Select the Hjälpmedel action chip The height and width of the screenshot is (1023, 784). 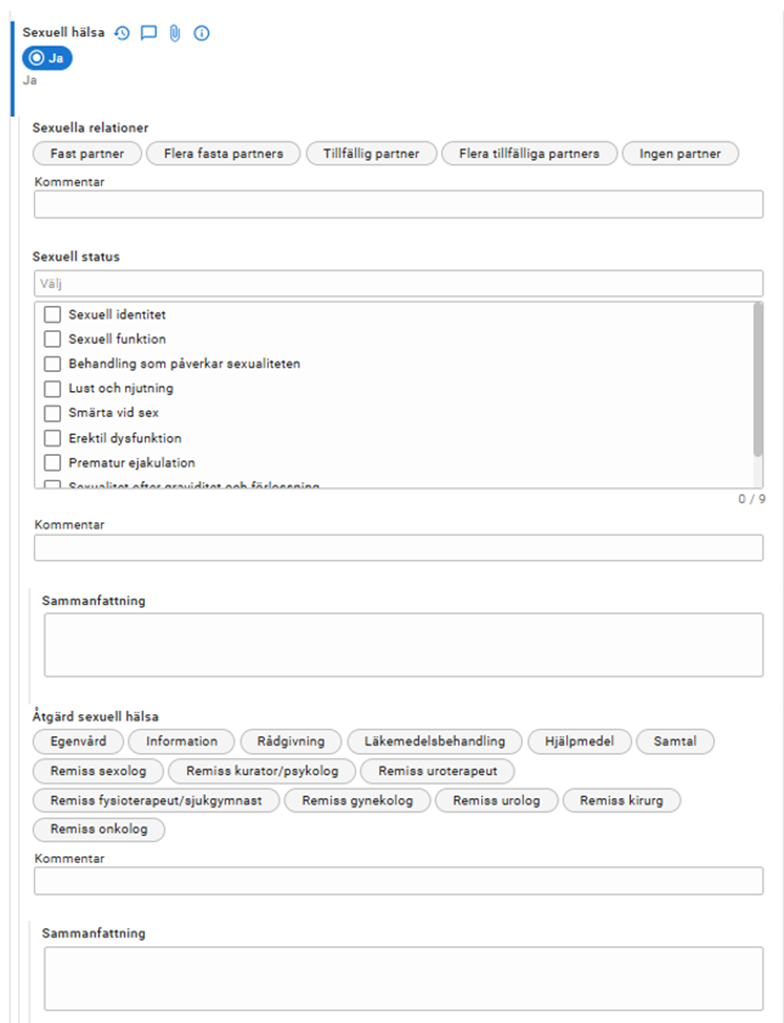(x=579, y=742)
